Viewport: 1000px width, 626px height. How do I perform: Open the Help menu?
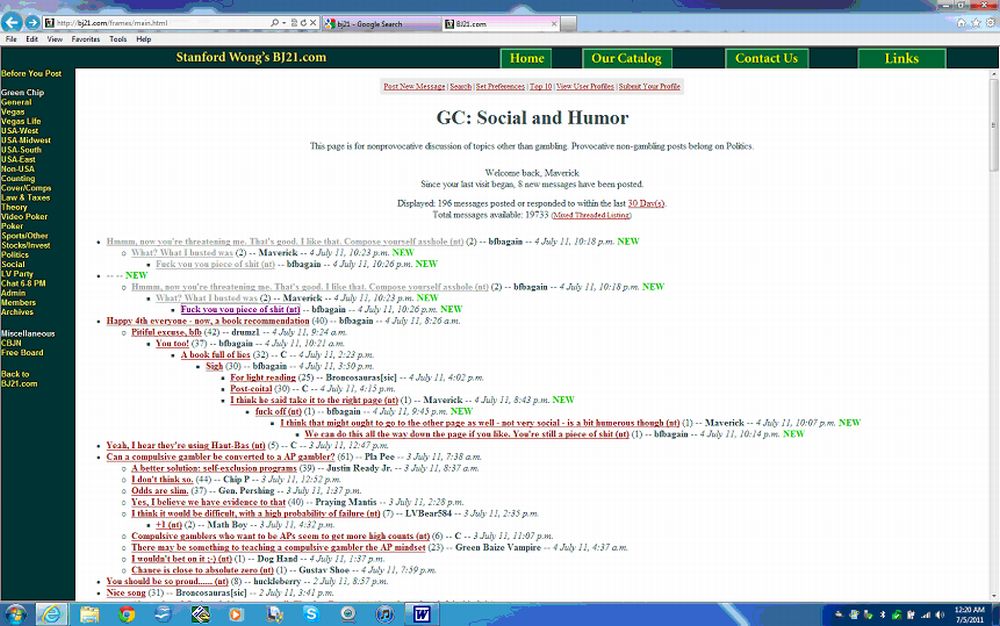tap(143, 39)
